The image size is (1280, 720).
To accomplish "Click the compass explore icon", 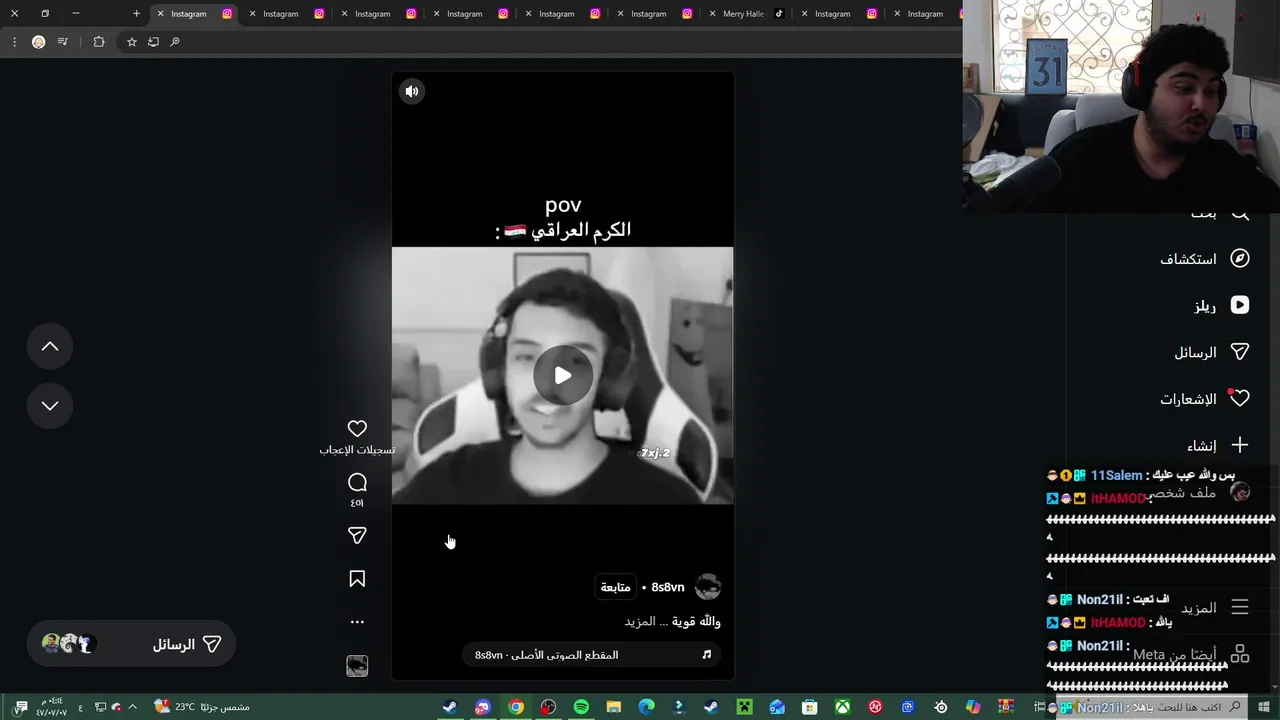I will tap(1240, 259).
